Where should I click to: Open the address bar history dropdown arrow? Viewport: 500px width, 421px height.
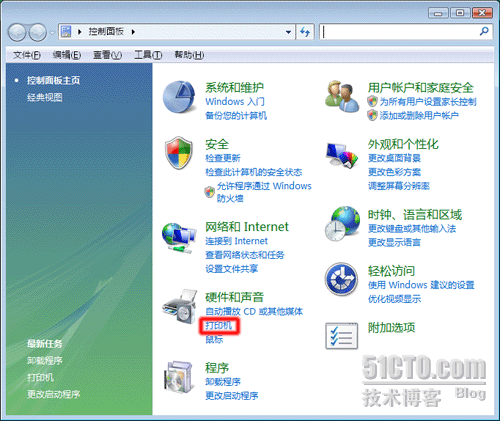(x=288, y=32)
